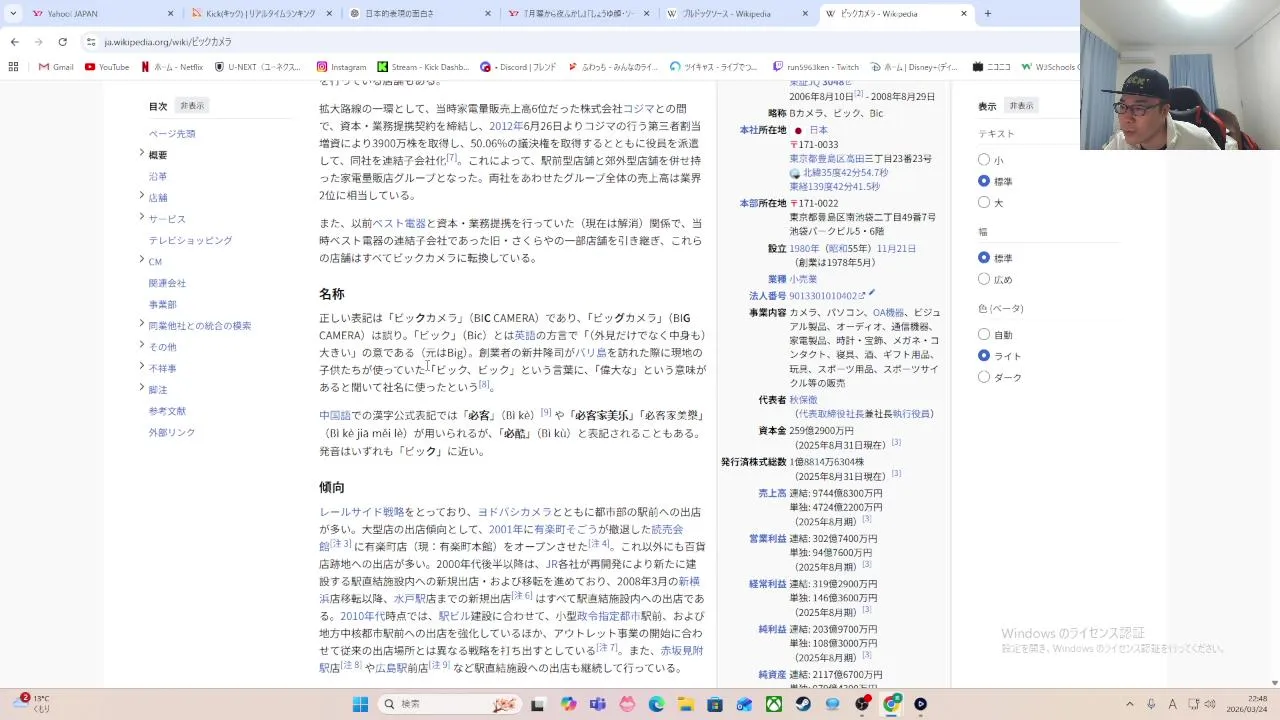Viewport: 1280px width, 720px height.
Task: Select width 標準
Action: (x=984, y=258)
